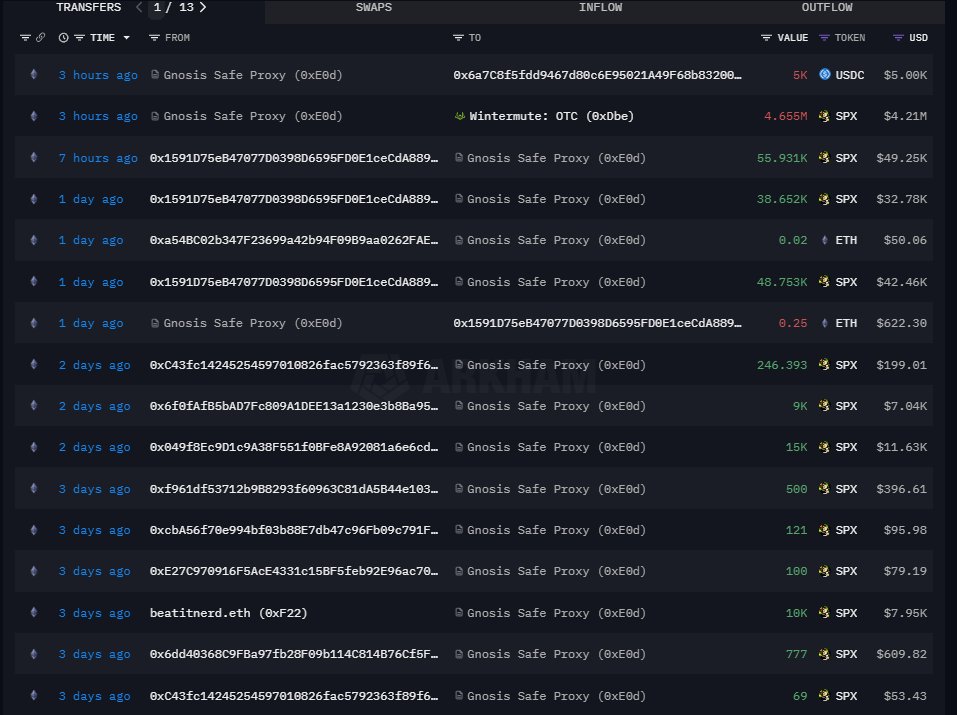Open the FROM column filter
Viewport: 957px width, 715px height.
154,38
